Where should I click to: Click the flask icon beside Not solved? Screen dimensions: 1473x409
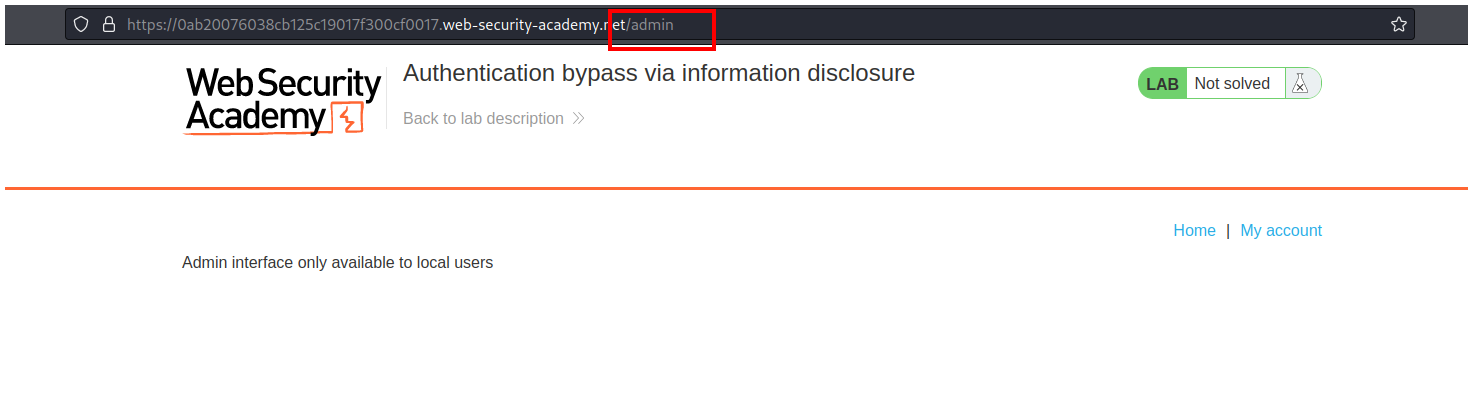(x=1299, y=84)
